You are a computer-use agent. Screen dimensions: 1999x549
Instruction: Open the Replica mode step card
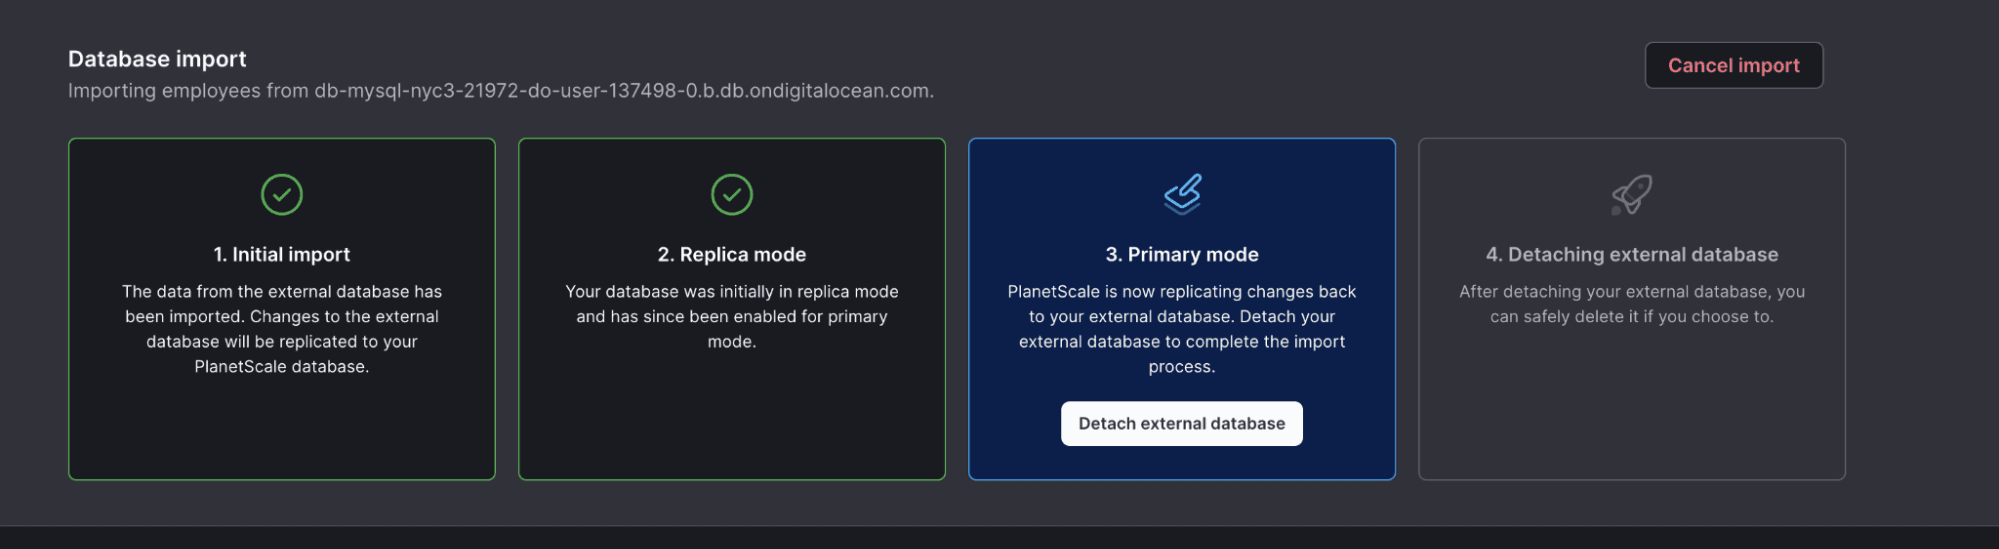732,309
